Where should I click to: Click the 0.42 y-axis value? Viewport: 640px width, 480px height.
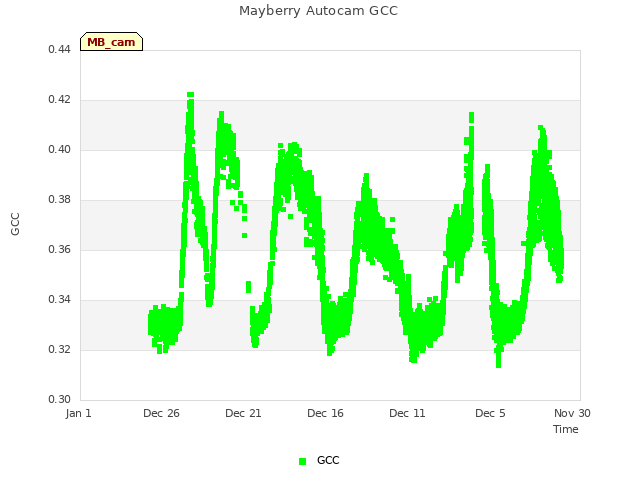pos(60,100)
